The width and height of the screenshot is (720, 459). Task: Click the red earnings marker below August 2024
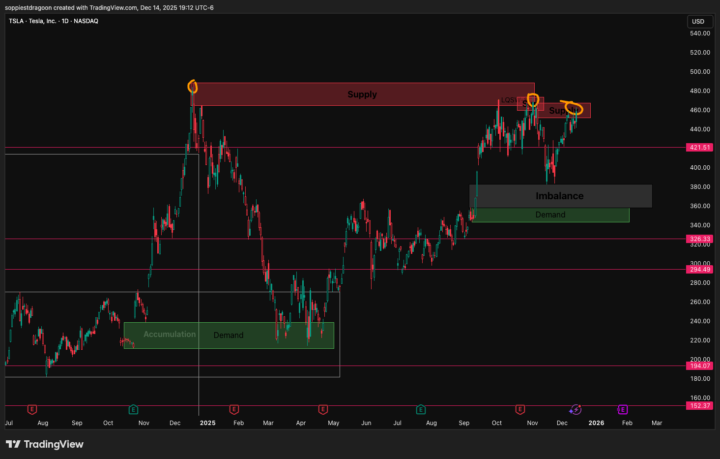pos(32,409)
